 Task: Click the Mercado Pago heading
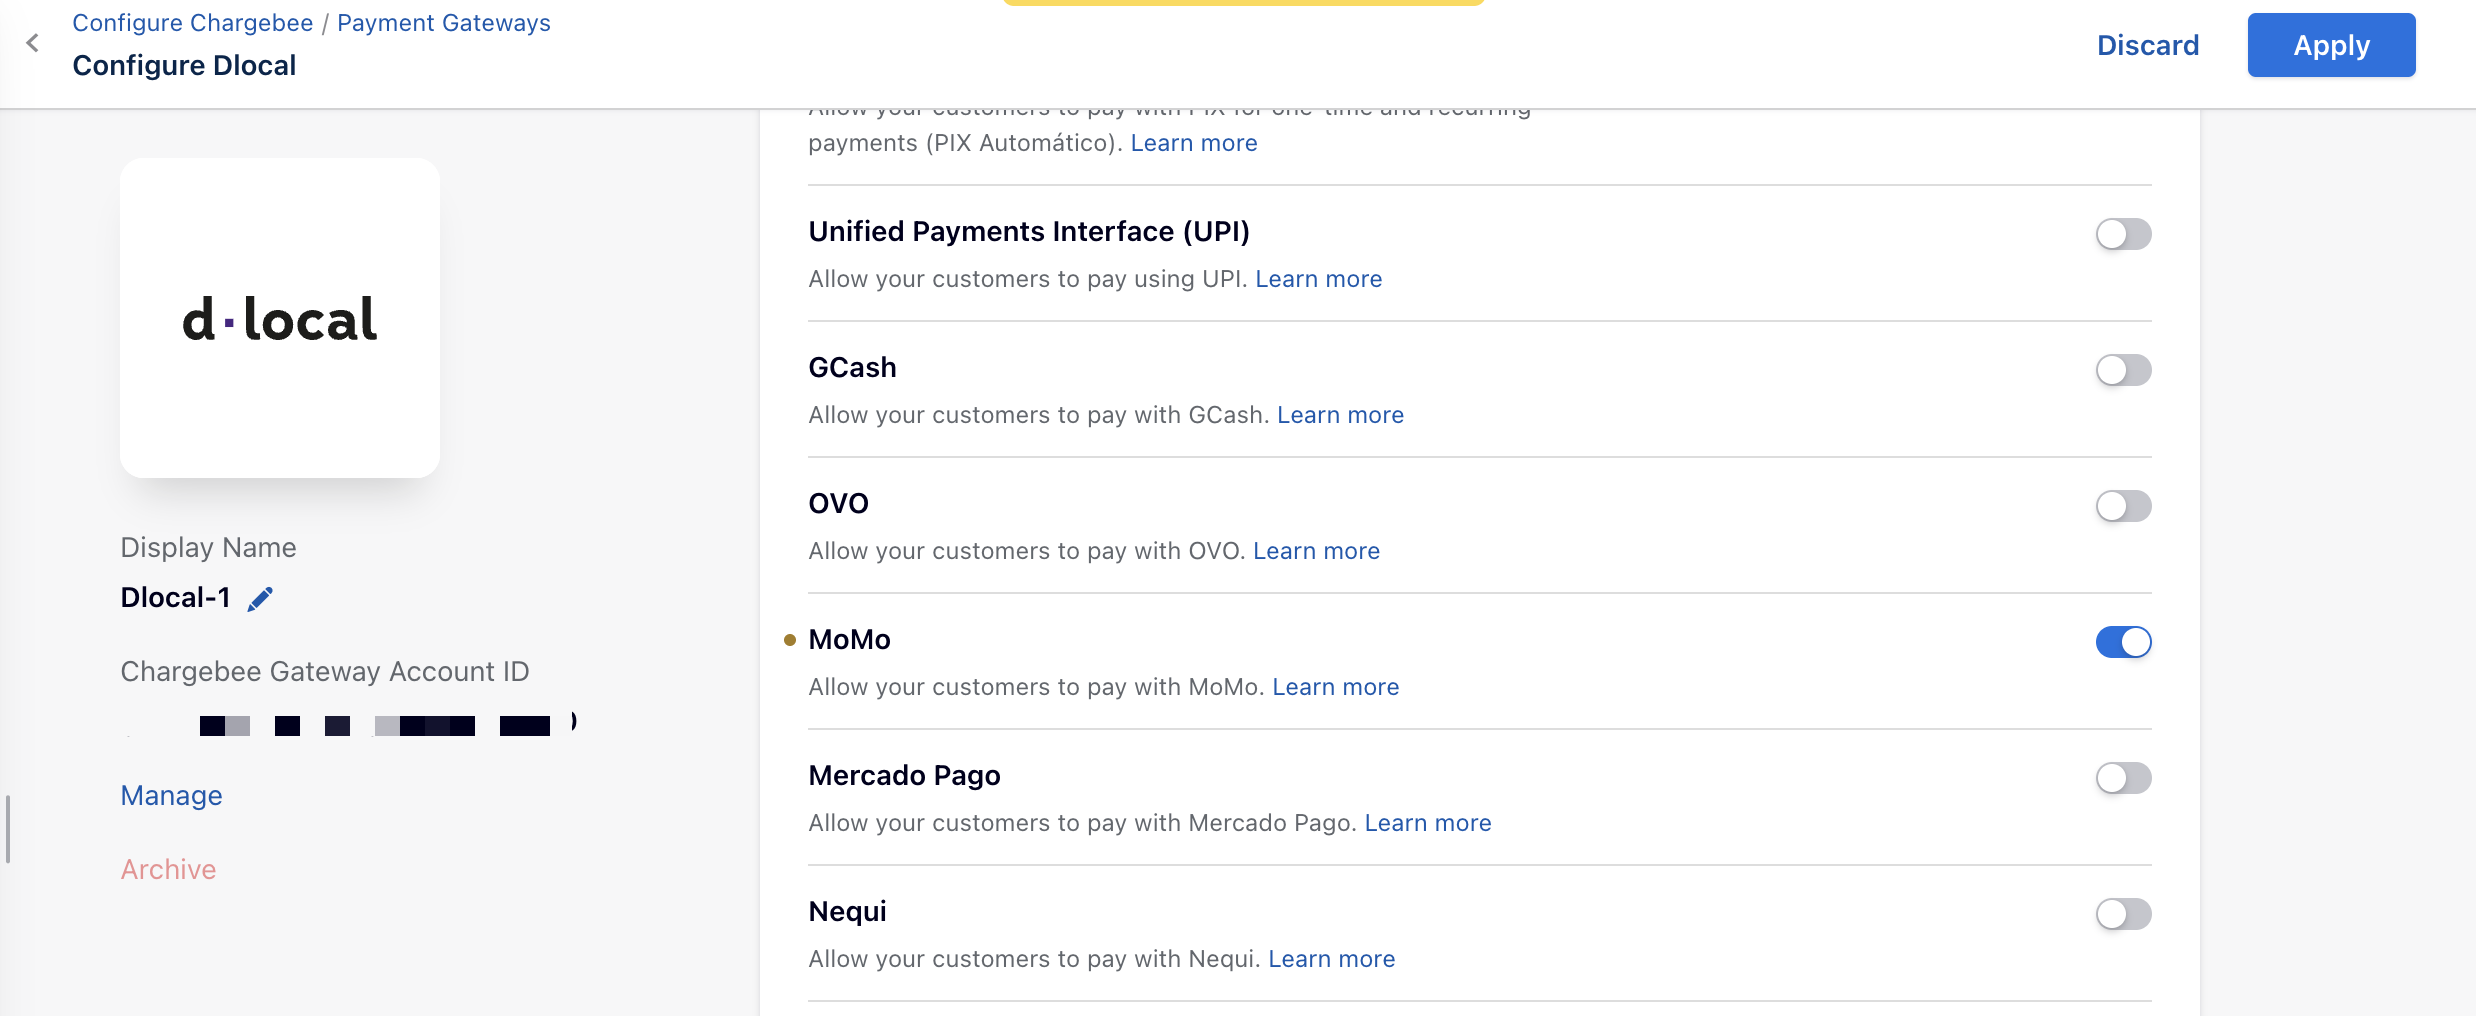tap(904, 776)
